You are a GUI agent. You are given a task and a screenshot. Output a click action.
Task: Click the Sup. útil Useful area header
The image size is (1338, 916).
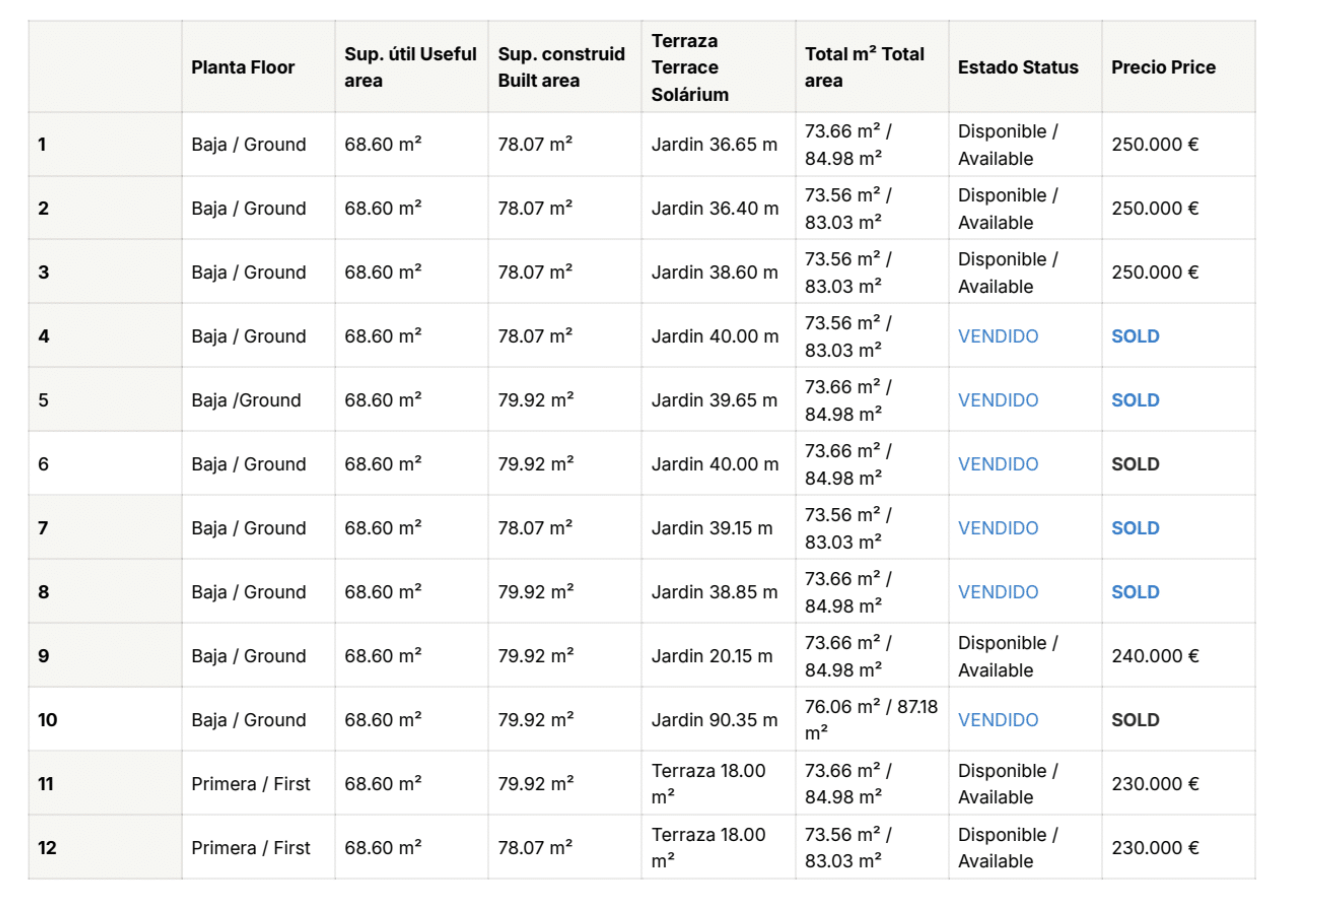coord(410,67)
